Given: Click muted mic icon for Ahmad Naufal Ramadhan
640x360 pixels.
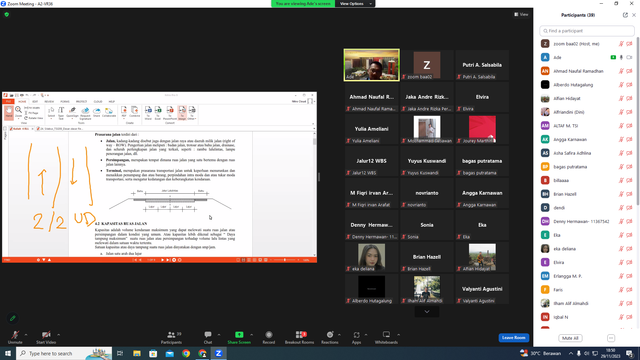Looking at the screenshot, I should coord(621,71).
